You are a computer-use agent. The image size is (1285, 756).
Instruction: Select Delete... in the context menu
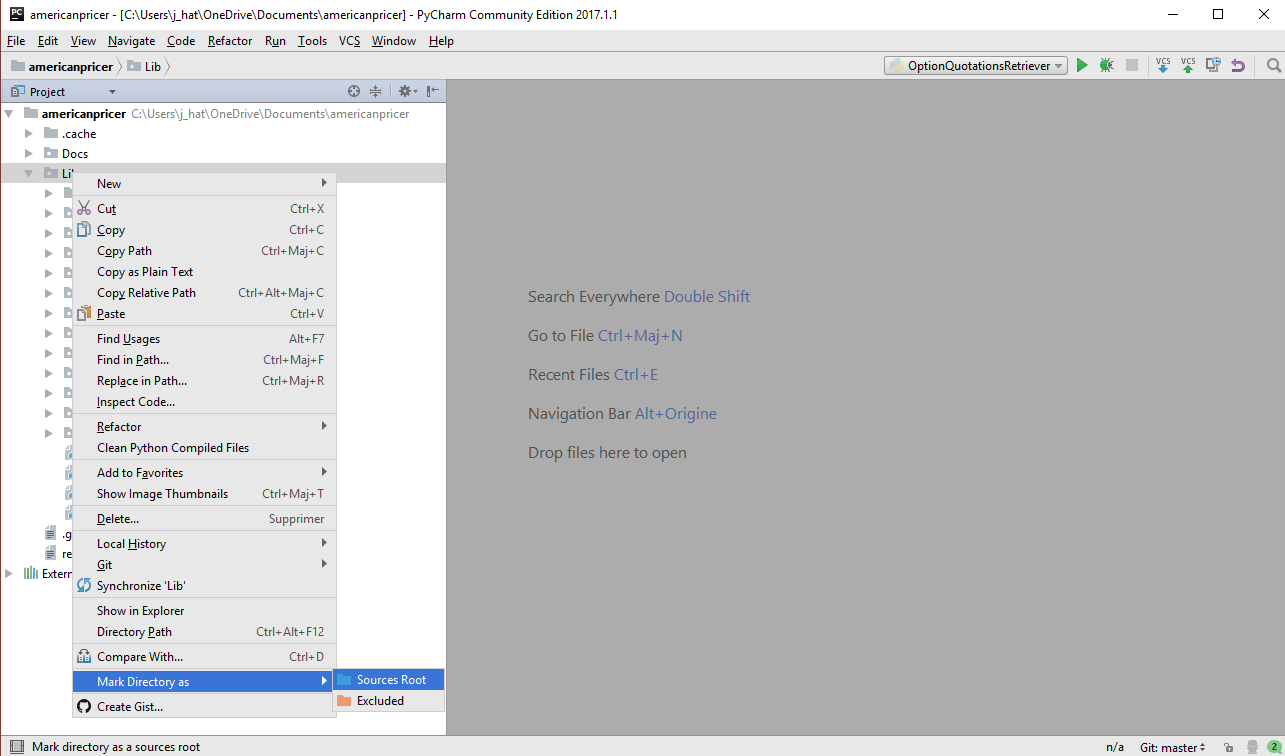click(204, 518)
